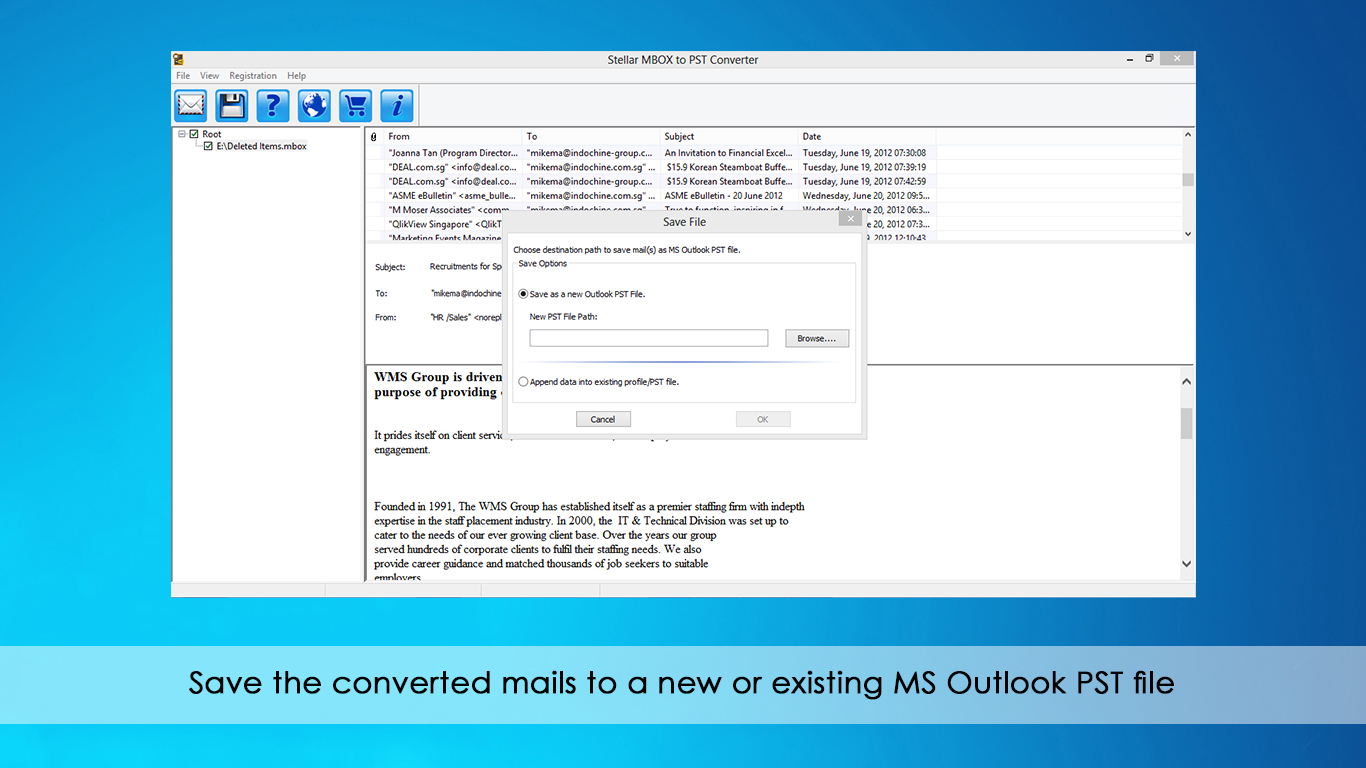This screenshot has height=768, width=1366.
Task: Click the globe update toolbar icon
Action: coord(314,105)
